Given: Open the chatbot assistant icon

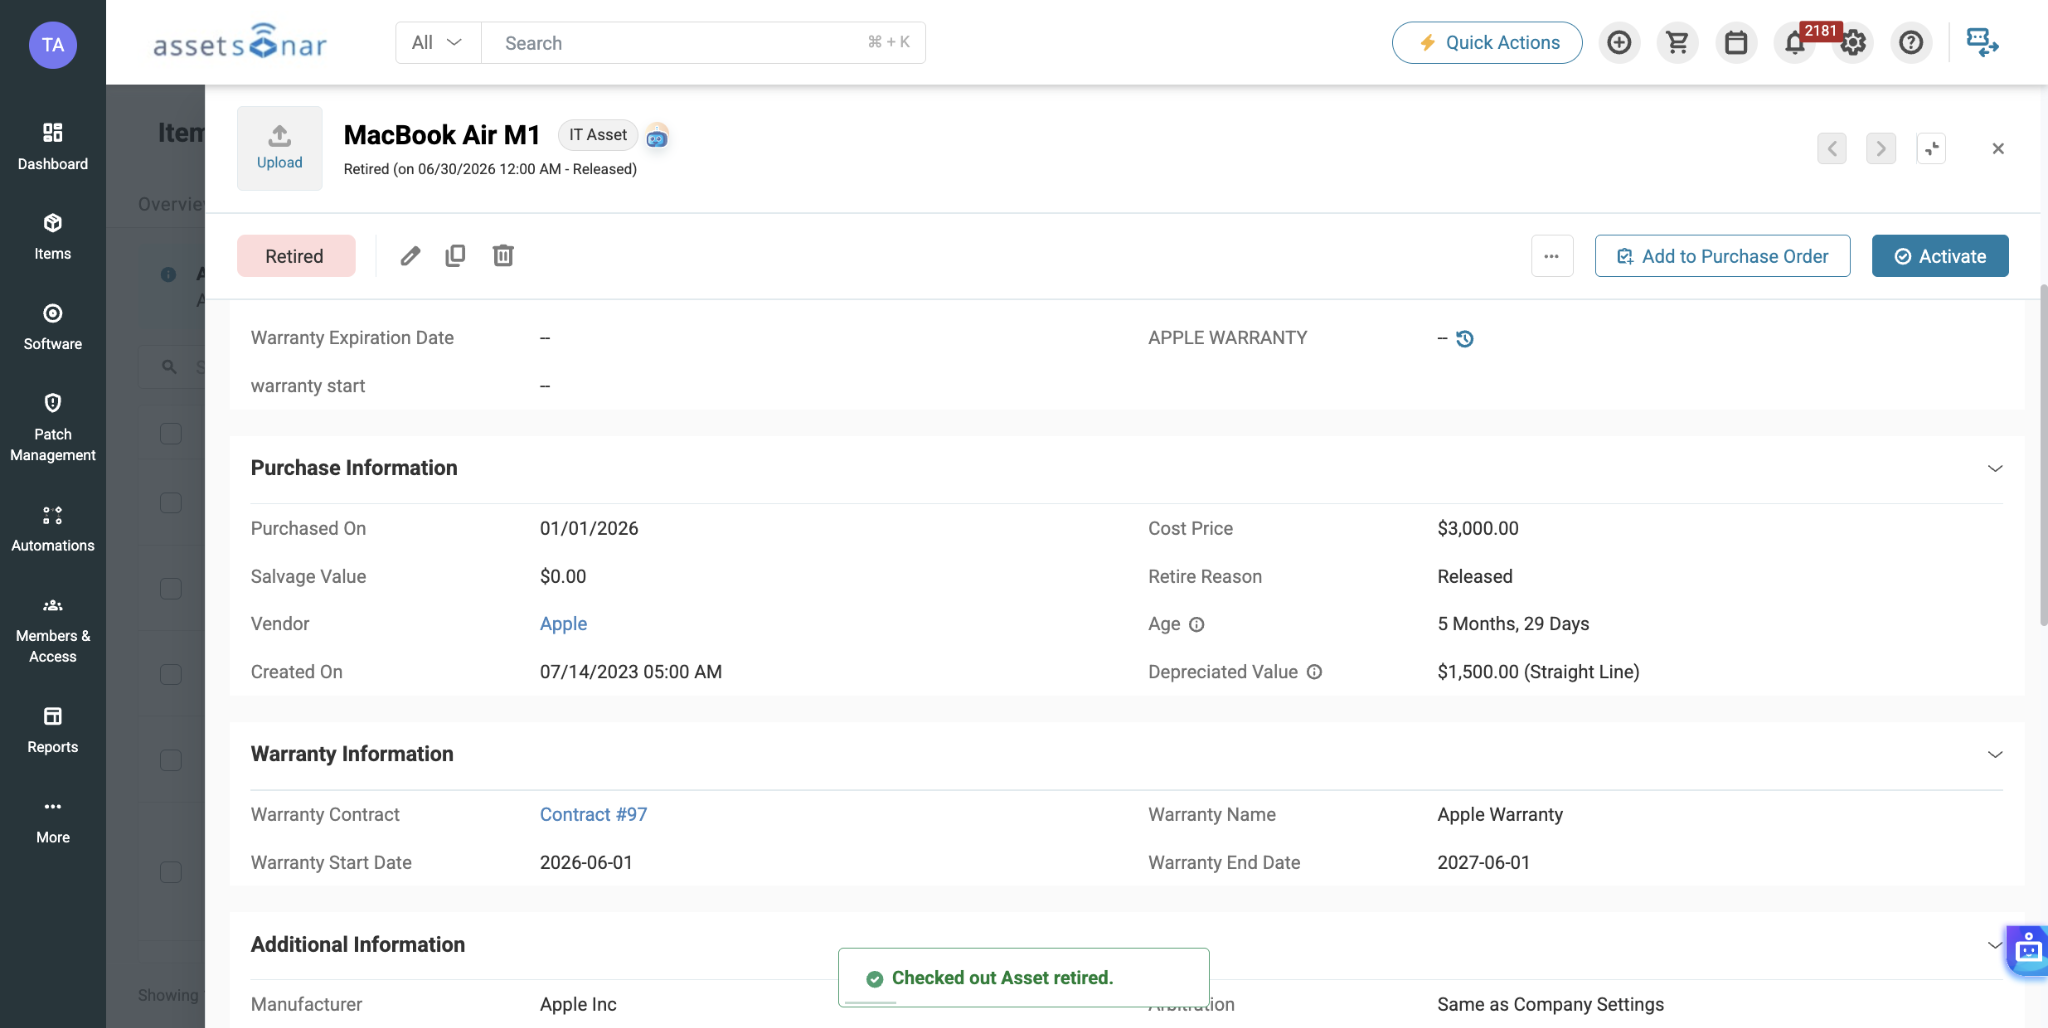Looking at the screenshot, I should 2028,949.
